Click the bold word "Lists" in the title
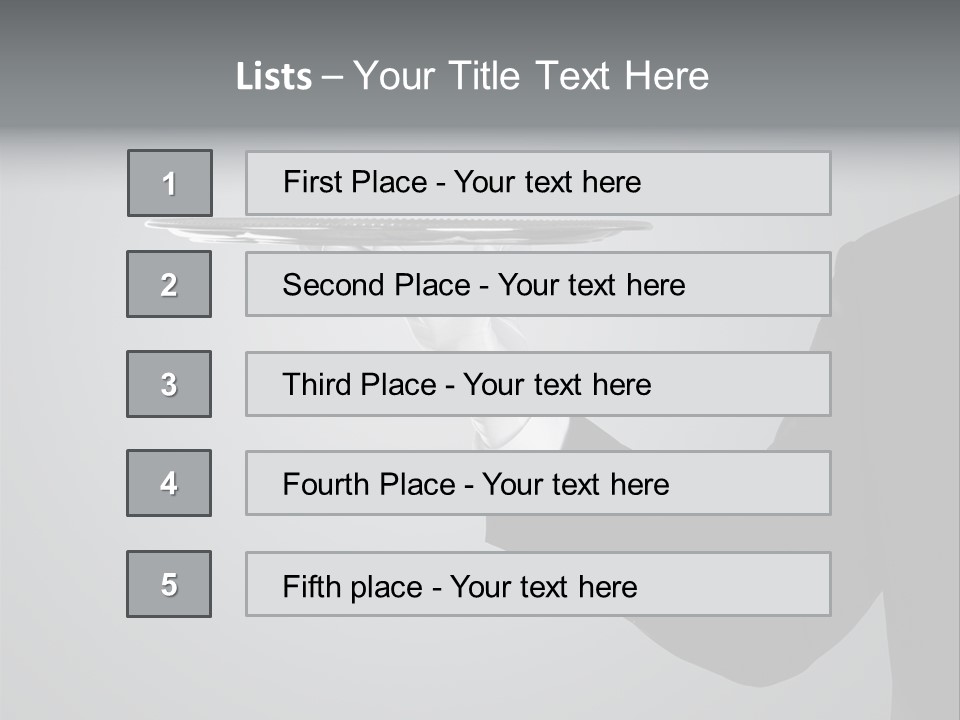 [x=273, y=77]
